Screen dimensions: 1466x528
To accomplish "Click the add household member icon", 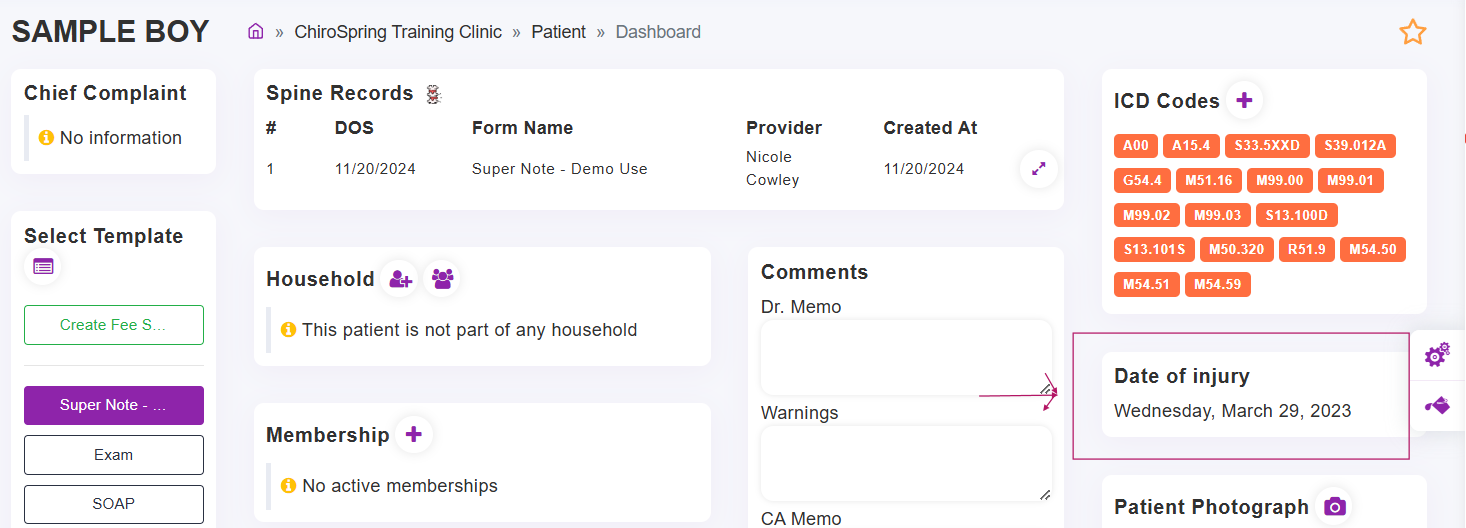I will pos(401,279).
